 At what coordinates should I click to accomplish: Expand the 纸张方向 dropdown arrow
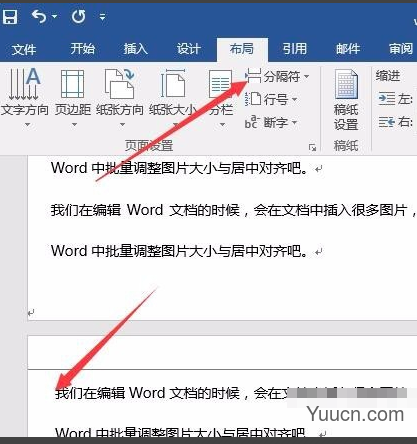pyautogui.click(x=122, y=125)
